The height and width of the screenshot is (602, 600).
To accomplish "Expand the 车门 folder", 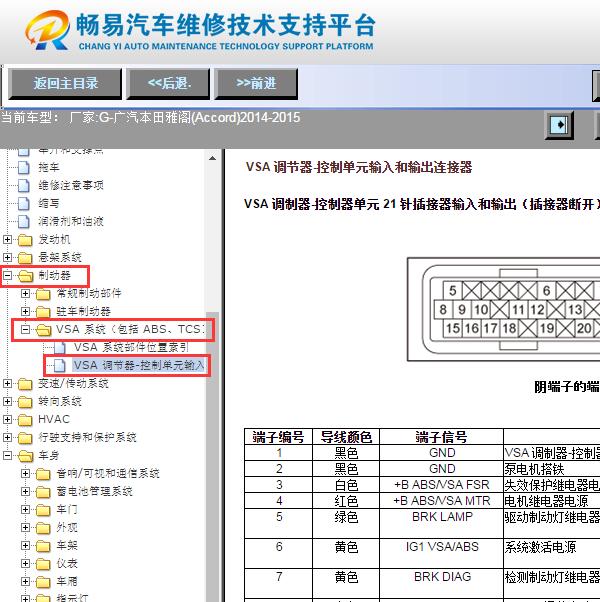I will (25, 509).
